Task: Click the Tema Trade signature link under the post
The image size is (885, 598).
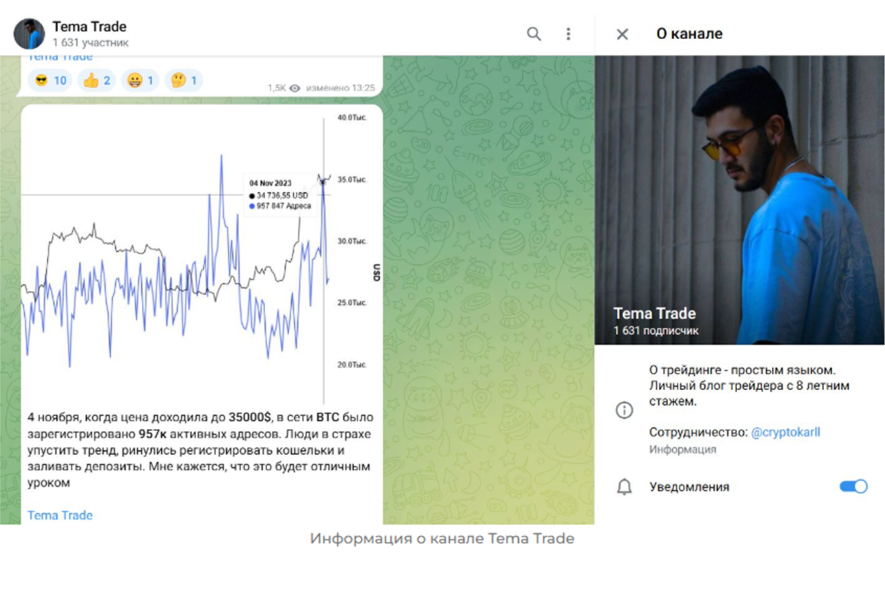Action: [x=59, y=515]
